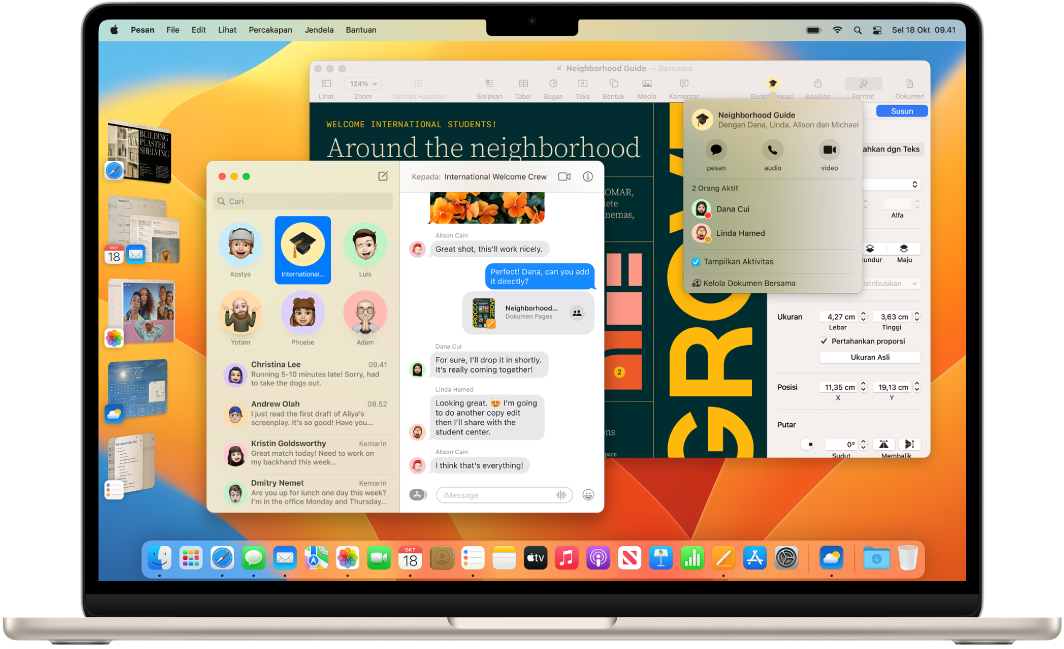The width and height of the screenshot is (1064, 649).
Task: Open Christina Lee conversation
Action: pos(303,374)
